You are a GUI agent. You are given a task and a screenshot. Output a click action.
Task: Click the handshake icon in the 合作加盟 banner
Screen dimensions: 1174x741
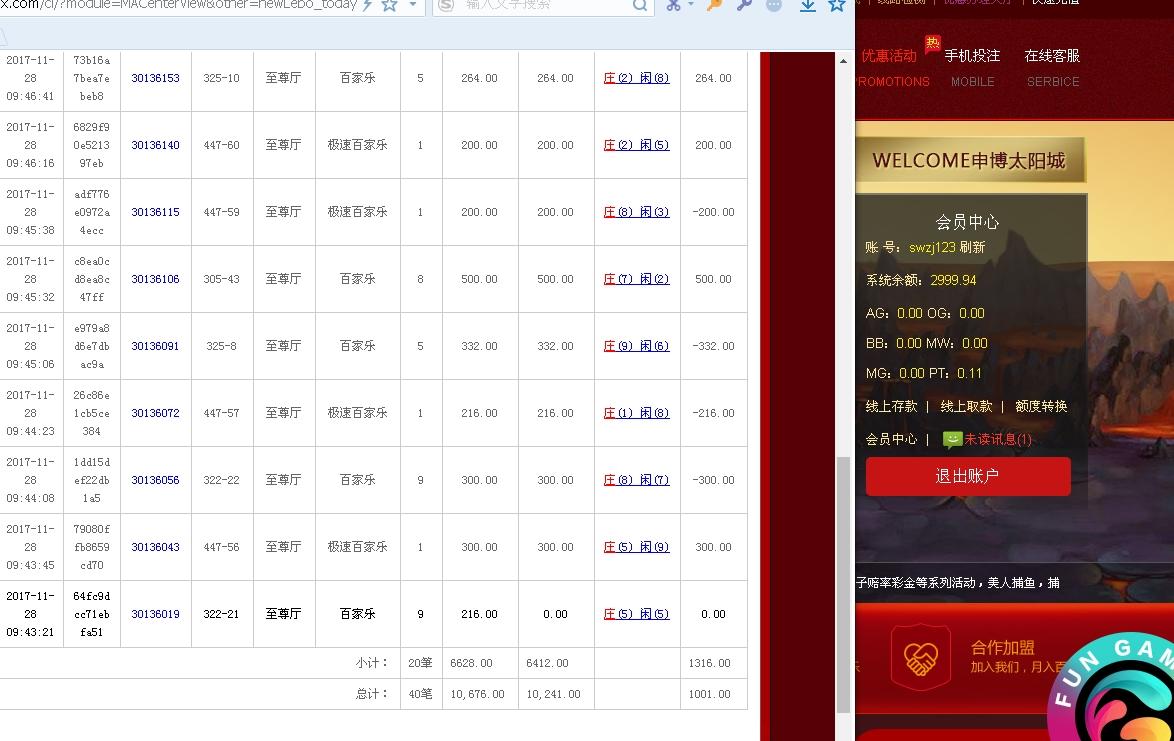(x=920, y=658)
